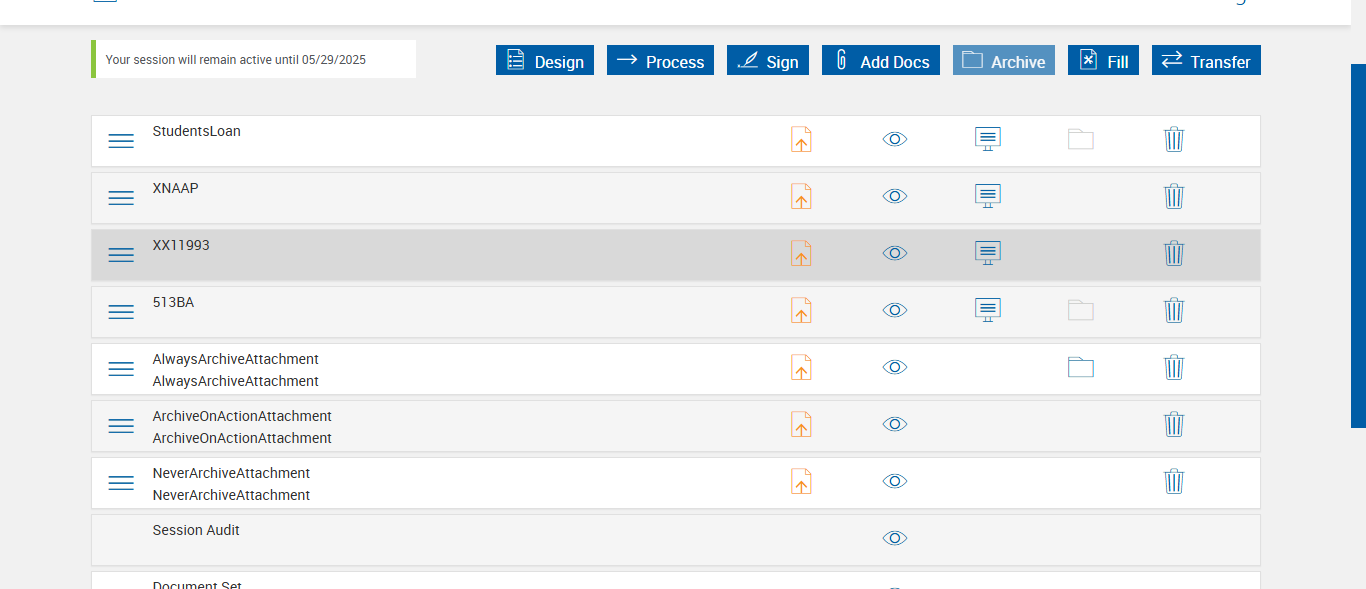Click the three-line handle beside AlwaysArchiveAttachment
This screenshot has height=589, width=1366.
pyautogui.click(x=121, y=369)
